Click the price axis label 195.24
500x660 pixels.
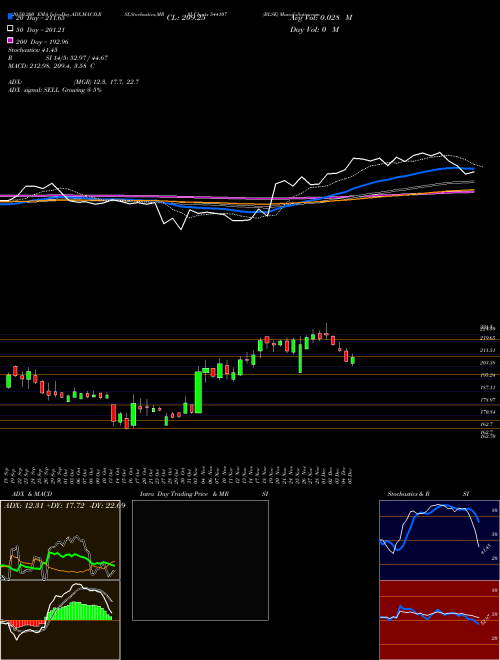point(488,375)
